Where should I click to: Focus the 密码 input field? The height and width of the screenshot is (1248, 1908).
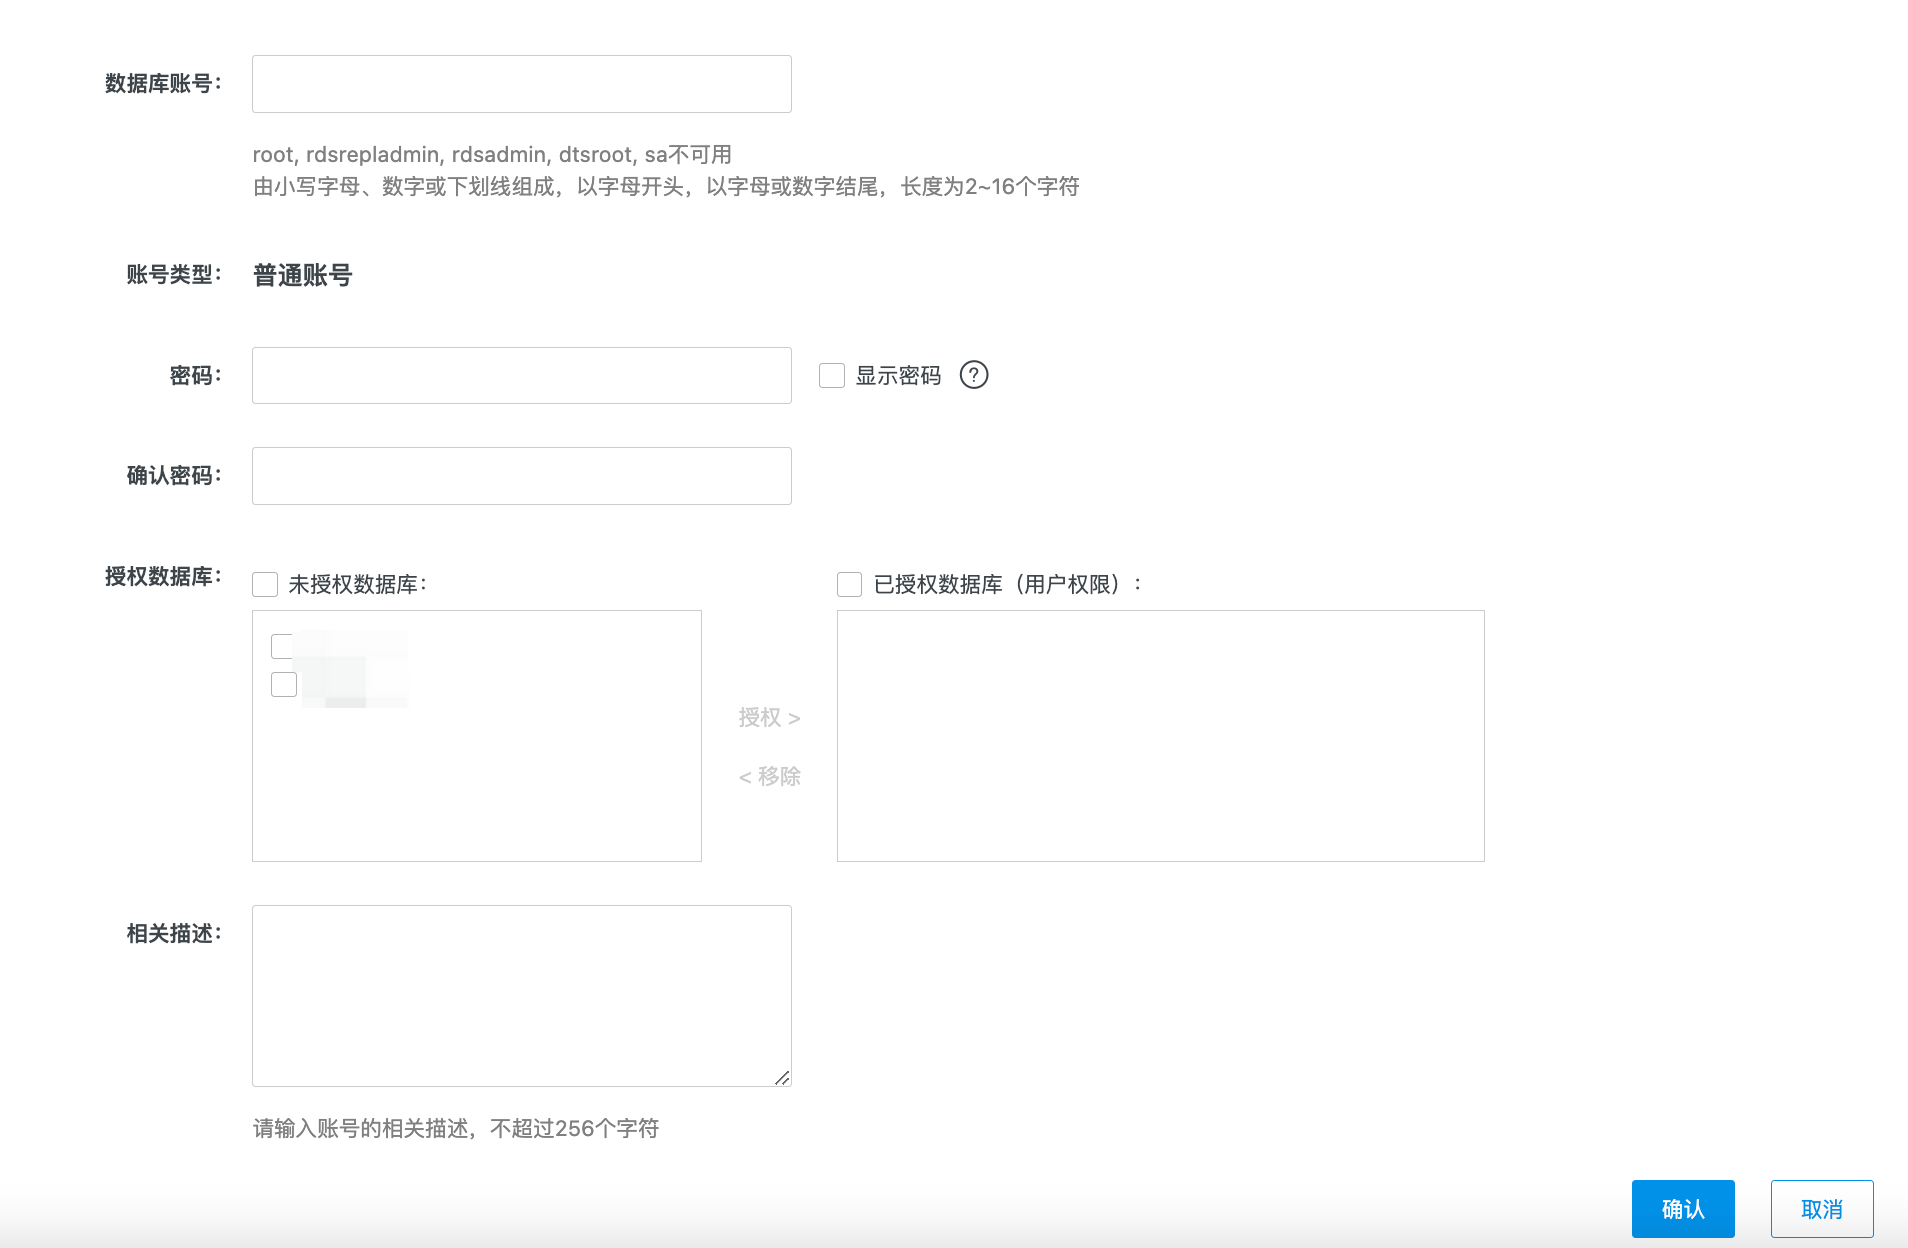point(521,376)
